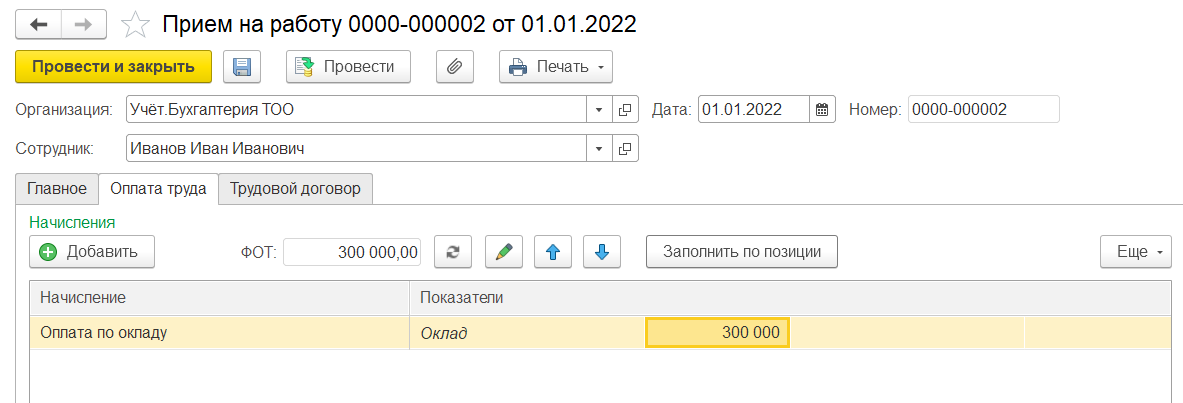1183x403 pixels.
Task: Click the Заполнить по позиции button
Action: 741,252
